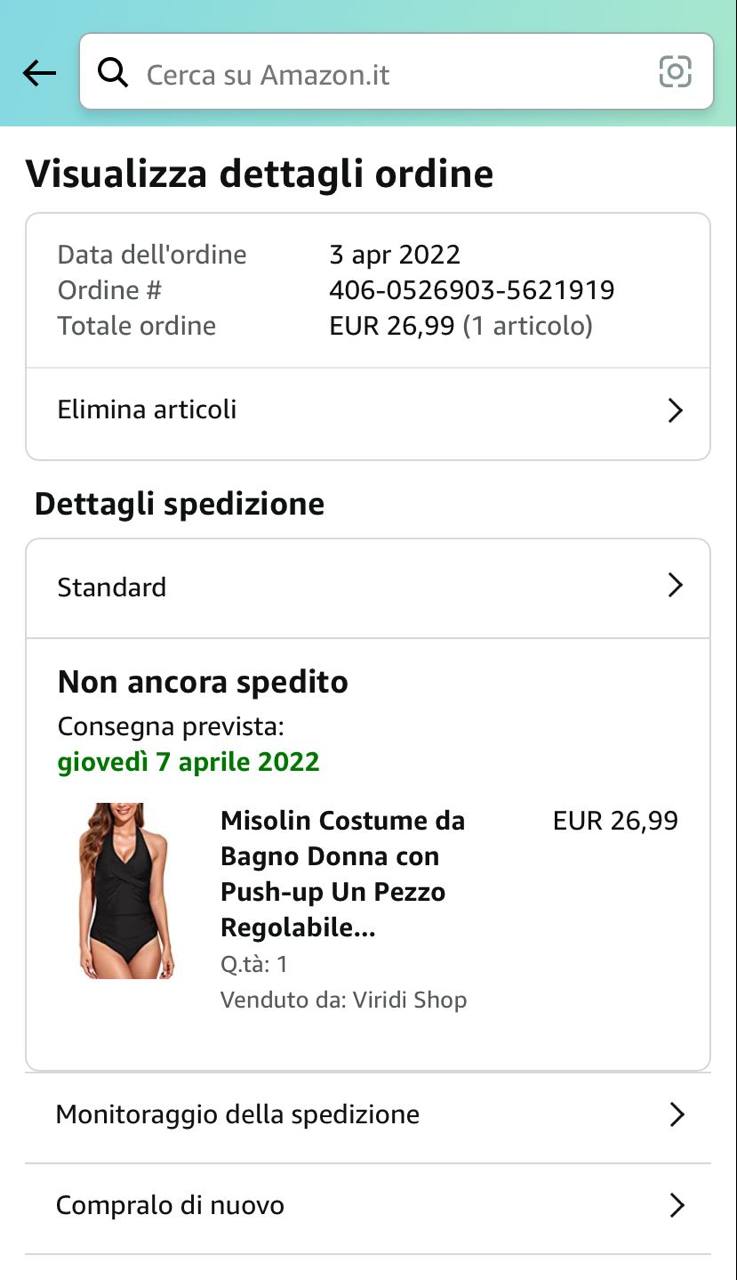Click the giovedì 7 aprile 2022 delivery date
The height and width of the screenshot is (1280, 737).
[188, 762]
